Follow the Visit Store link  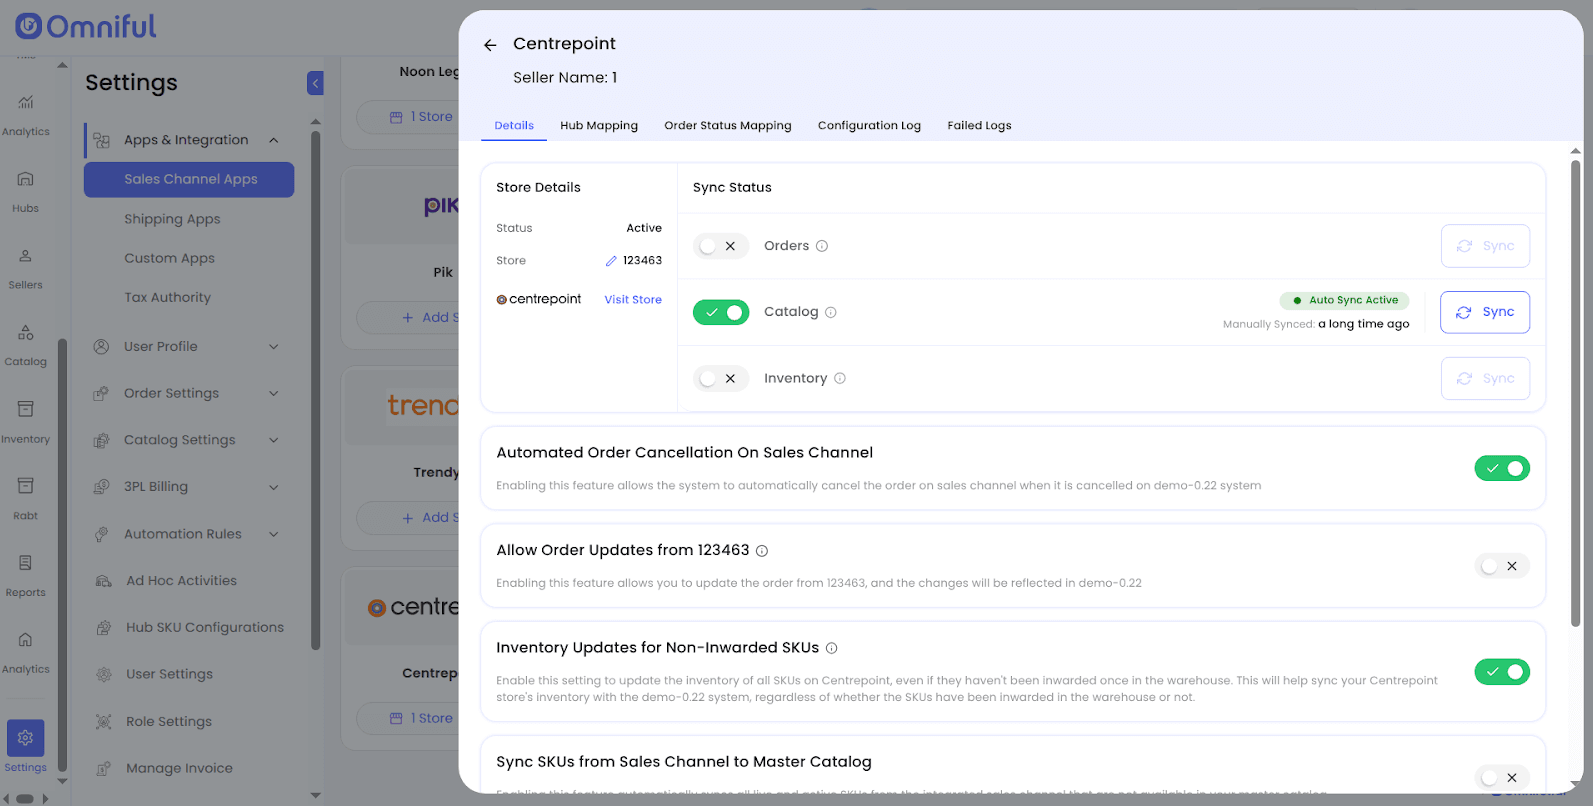(x=632, y=300)
